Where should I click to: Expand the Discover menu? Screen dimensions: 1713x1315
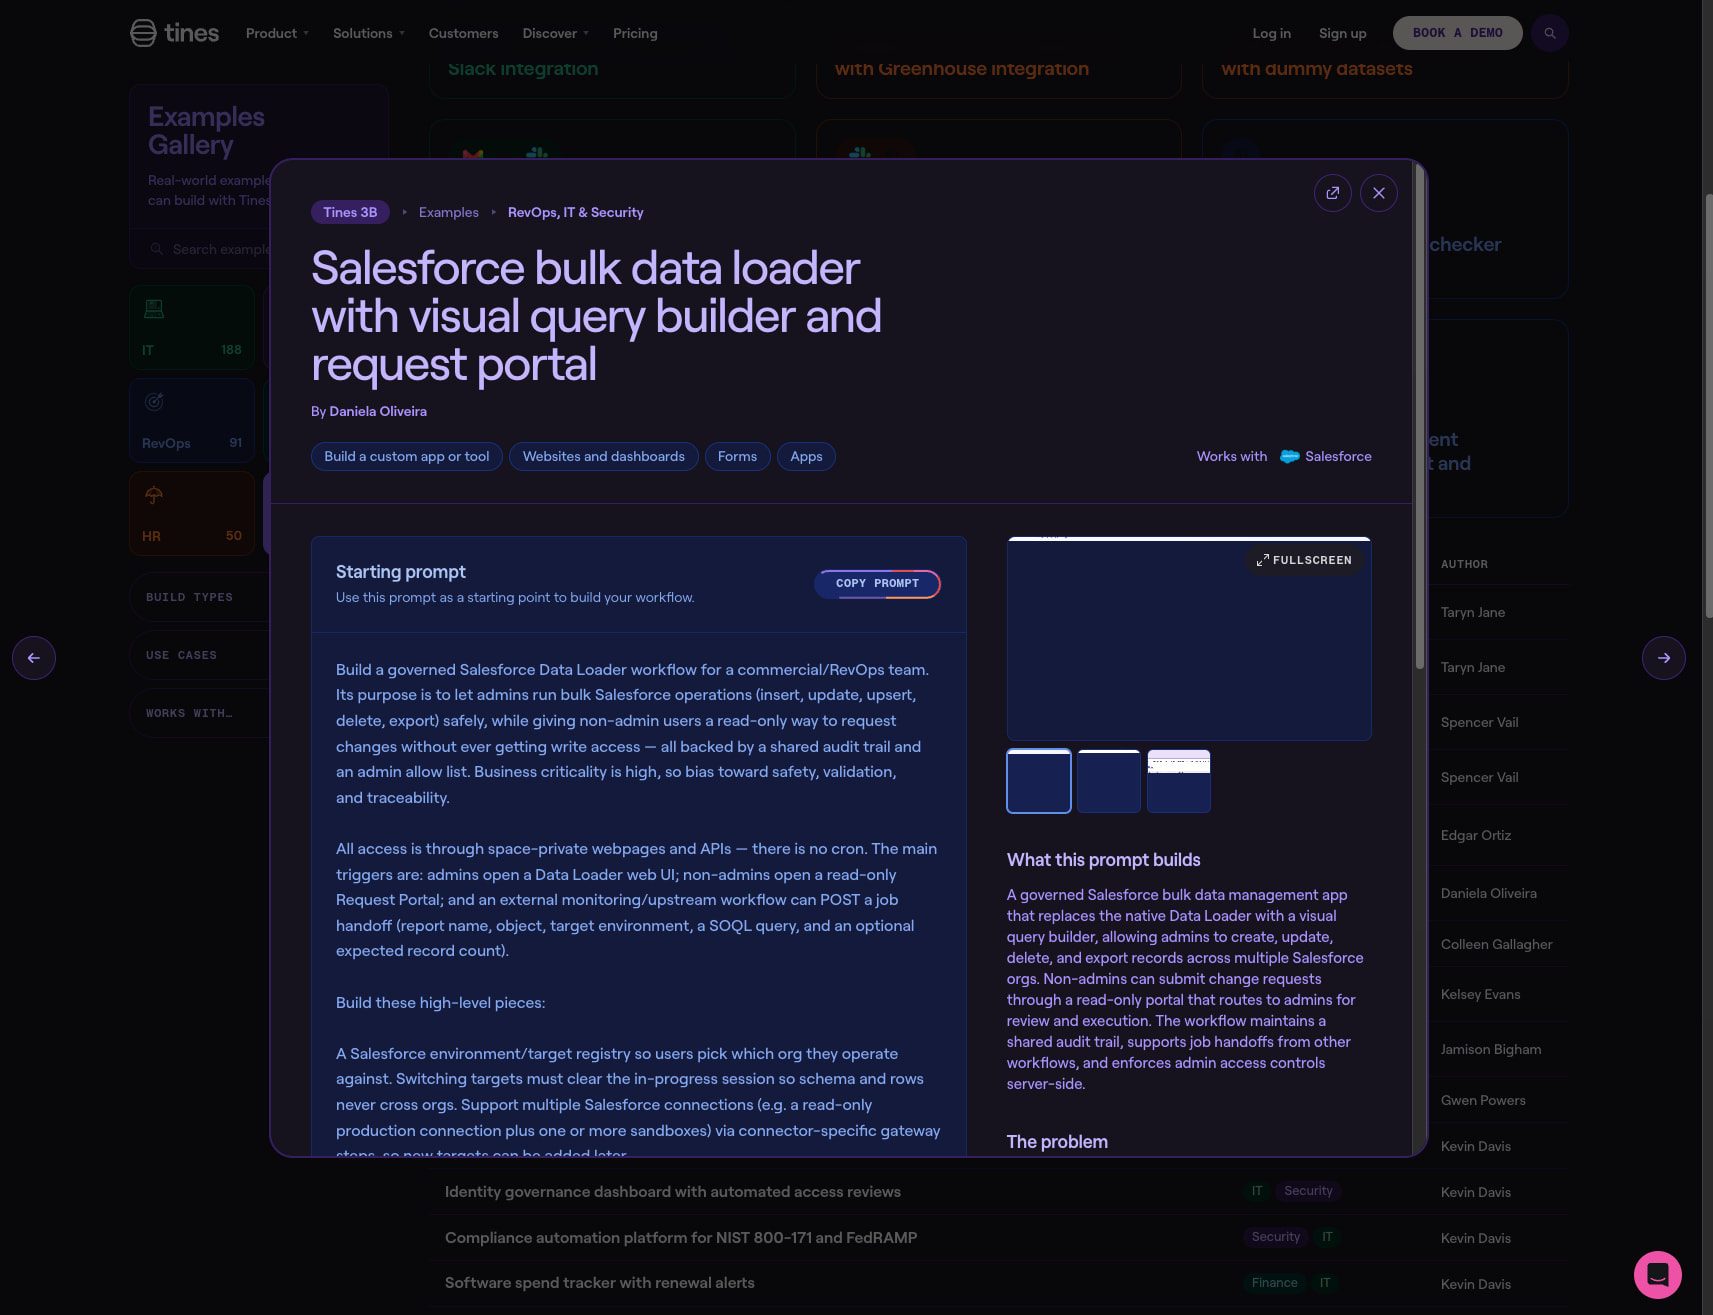pyautogui.click(x=555, y=33)
